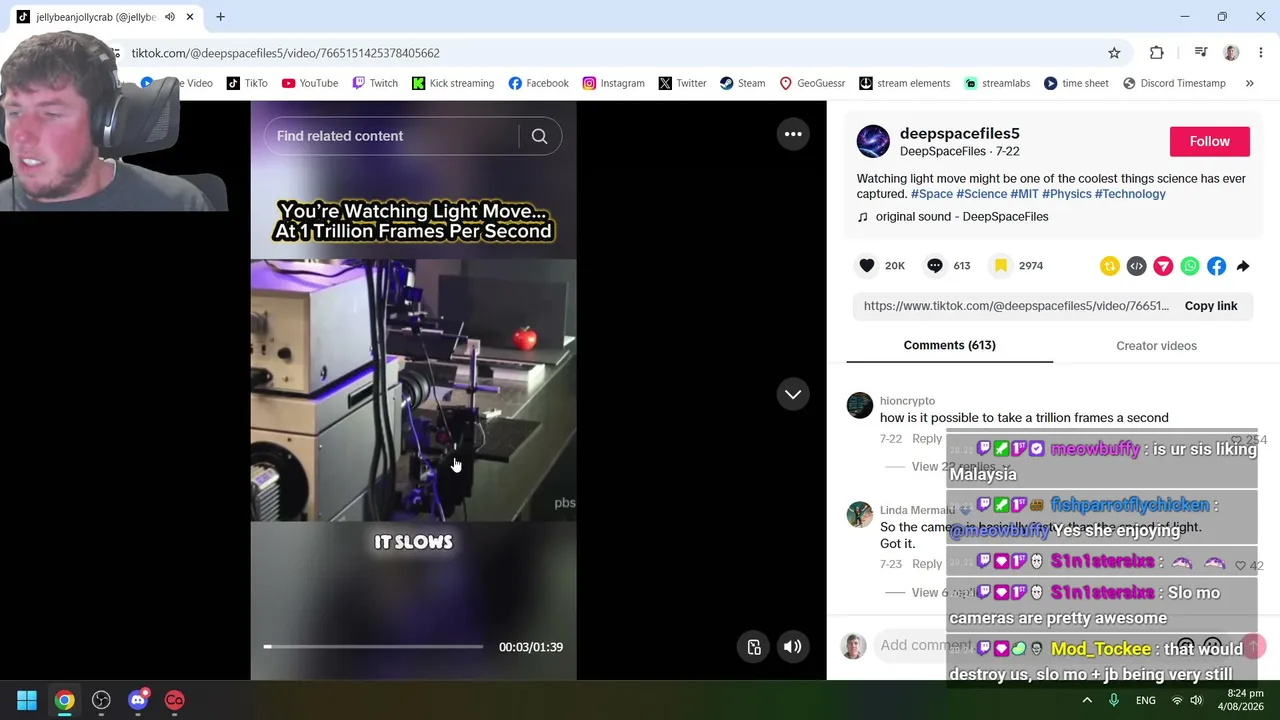Like the video with the heart icon

[x=867, y=265]
